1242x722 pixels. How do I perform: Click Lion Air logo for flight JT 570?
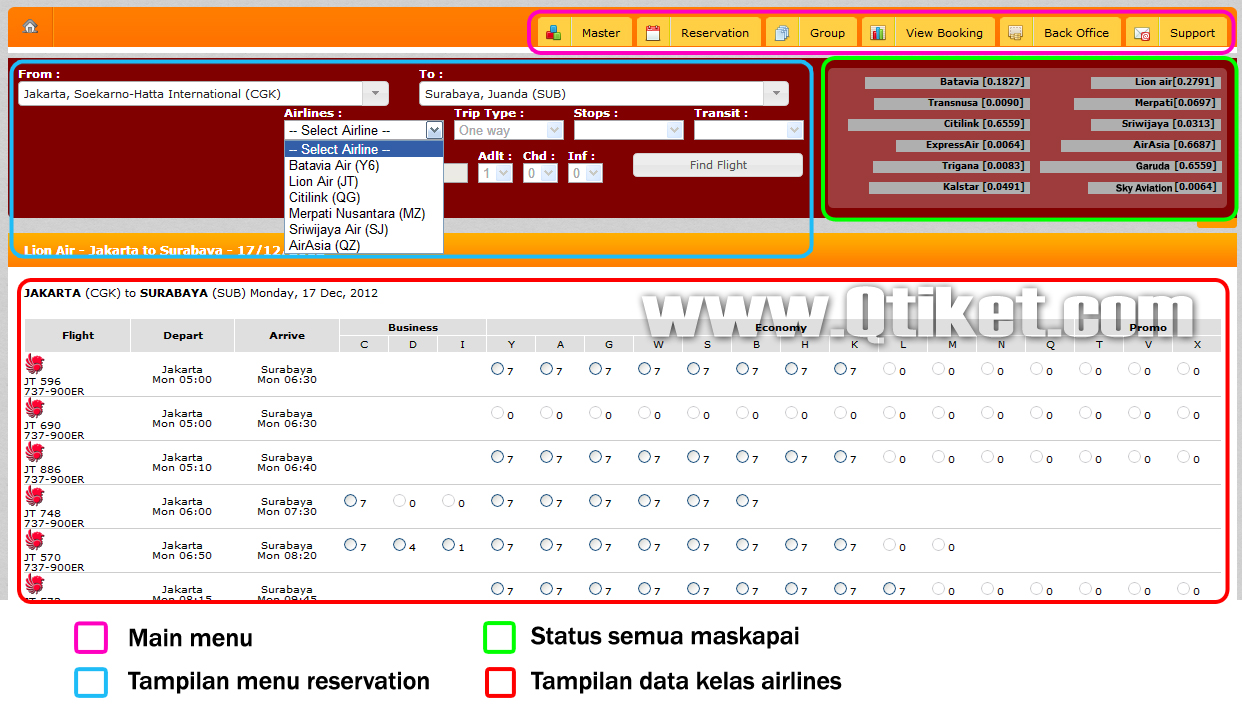(x=35, y=539)
